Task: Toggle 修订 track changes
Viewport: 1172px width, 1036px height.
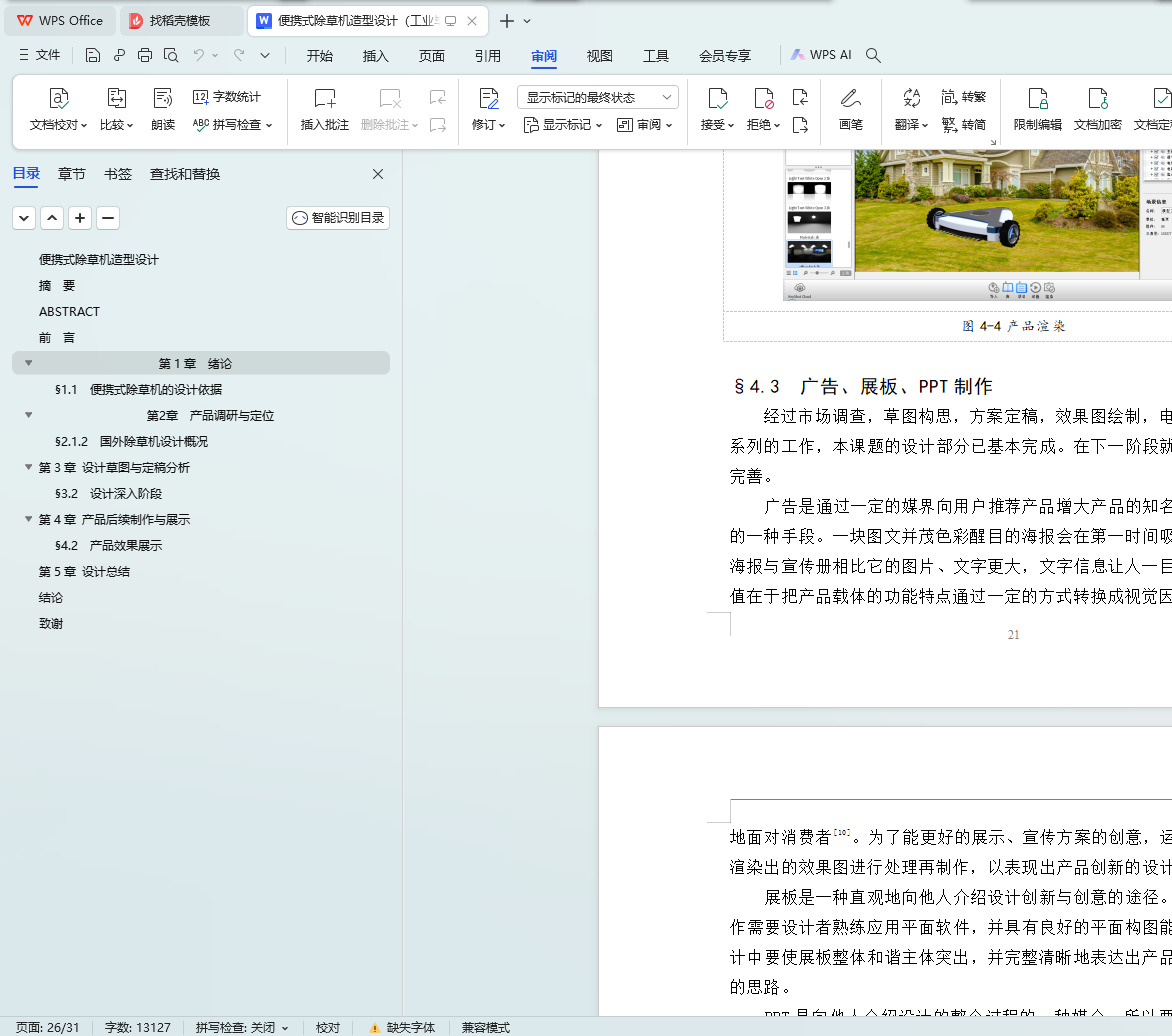Action: coord(488,98)
